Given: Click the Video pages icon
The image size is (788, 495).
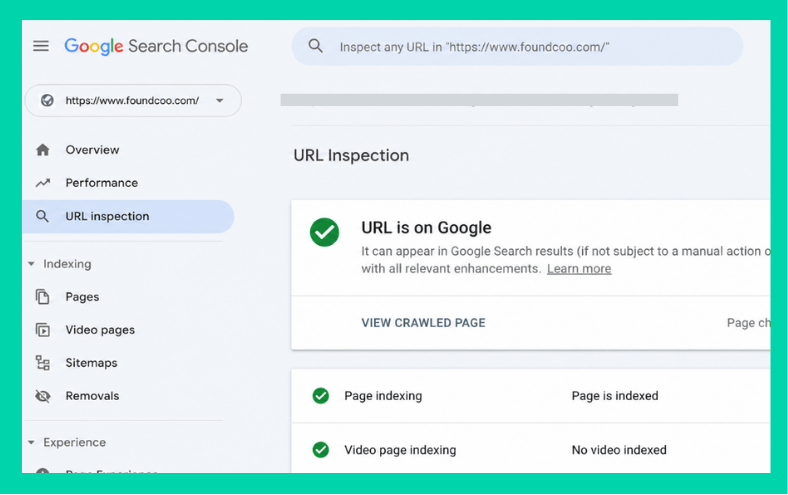Looking at the screenshot, I should click(43, 330).
